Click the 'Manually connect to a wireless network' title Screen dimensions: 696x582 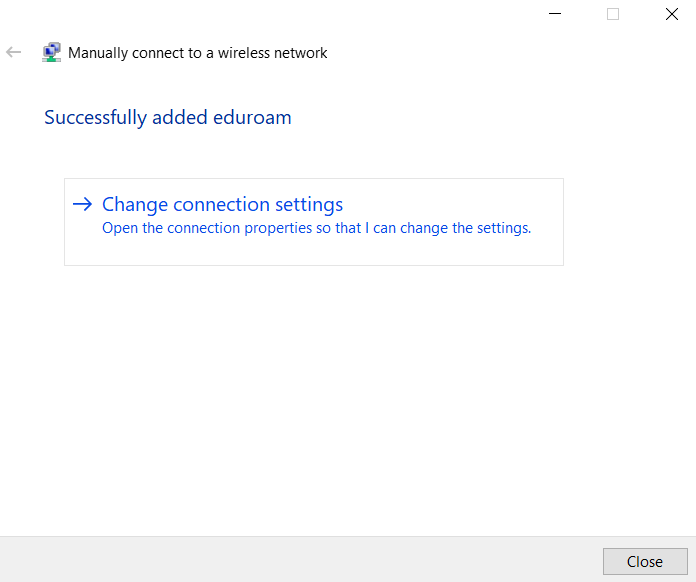[198, 53]
